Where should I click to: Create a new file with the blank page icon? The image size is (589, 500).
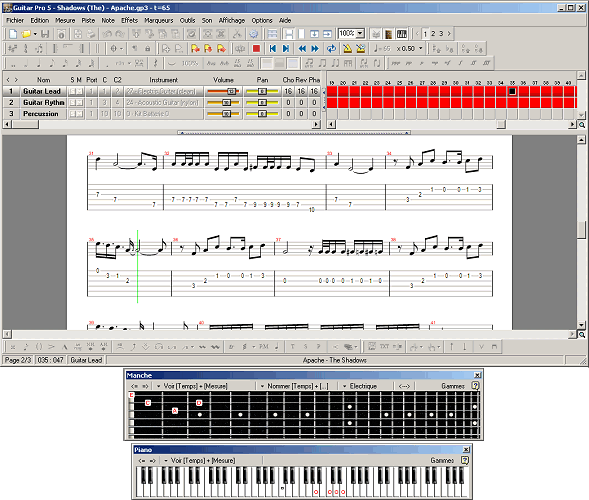click(x=13, y=34)
